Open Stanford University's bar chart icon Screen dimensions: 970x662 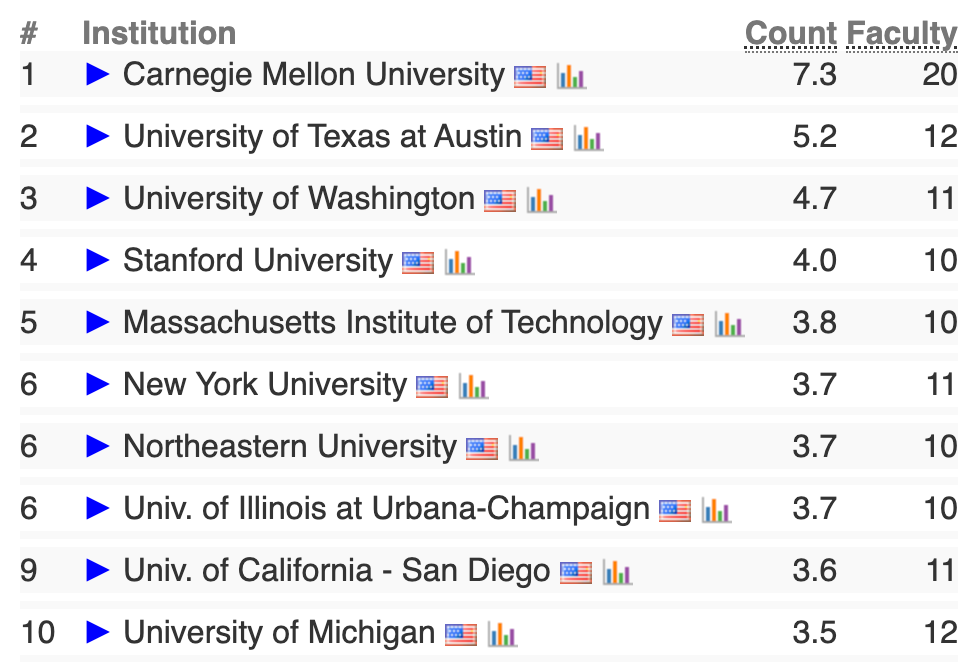click(x=459, y=262)
